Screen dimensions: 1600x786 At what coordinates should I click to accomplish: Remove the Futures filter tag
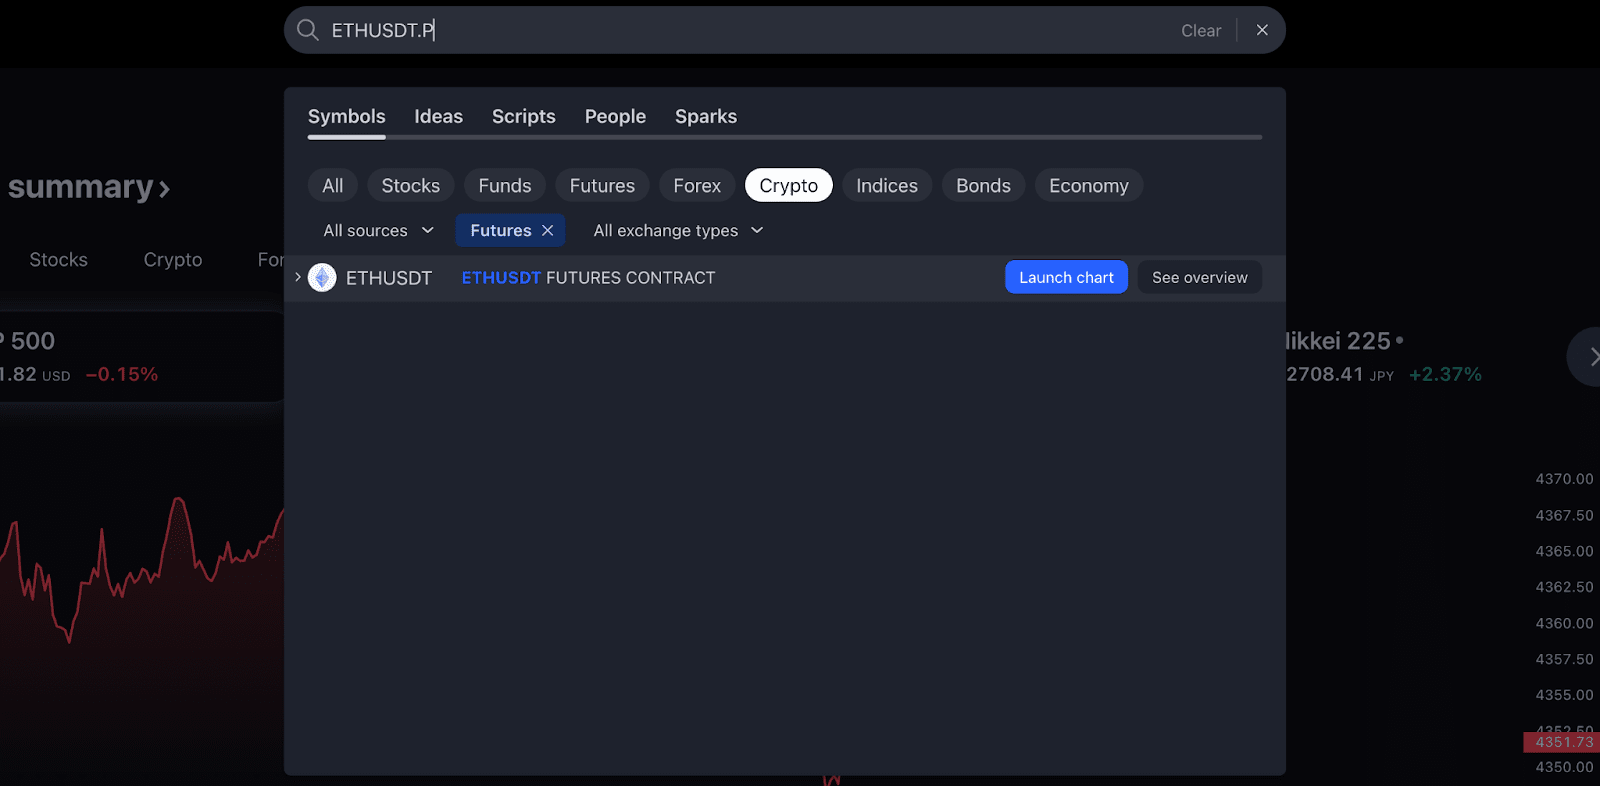pos(547,230)
